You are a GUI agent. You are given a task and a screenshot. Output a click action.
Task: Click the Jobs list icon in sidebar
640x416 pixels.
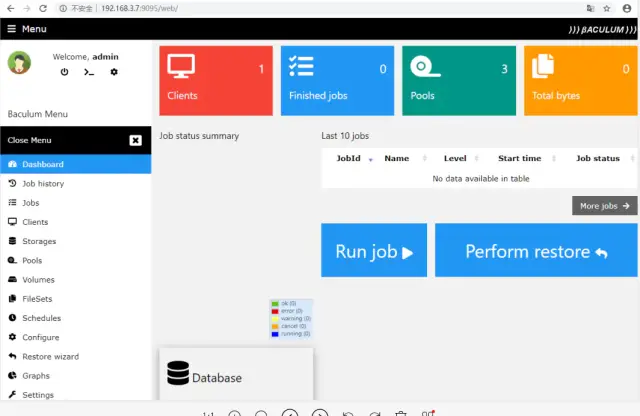click(12, 202)
